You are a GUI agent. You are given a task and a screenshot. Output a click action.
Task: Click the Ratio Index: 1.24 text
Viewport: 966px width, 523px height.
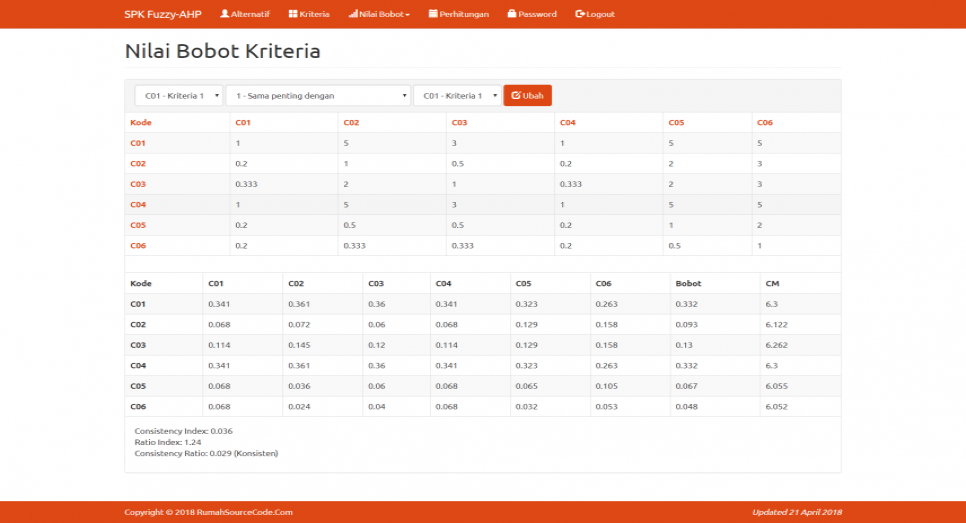click(168, 442)
